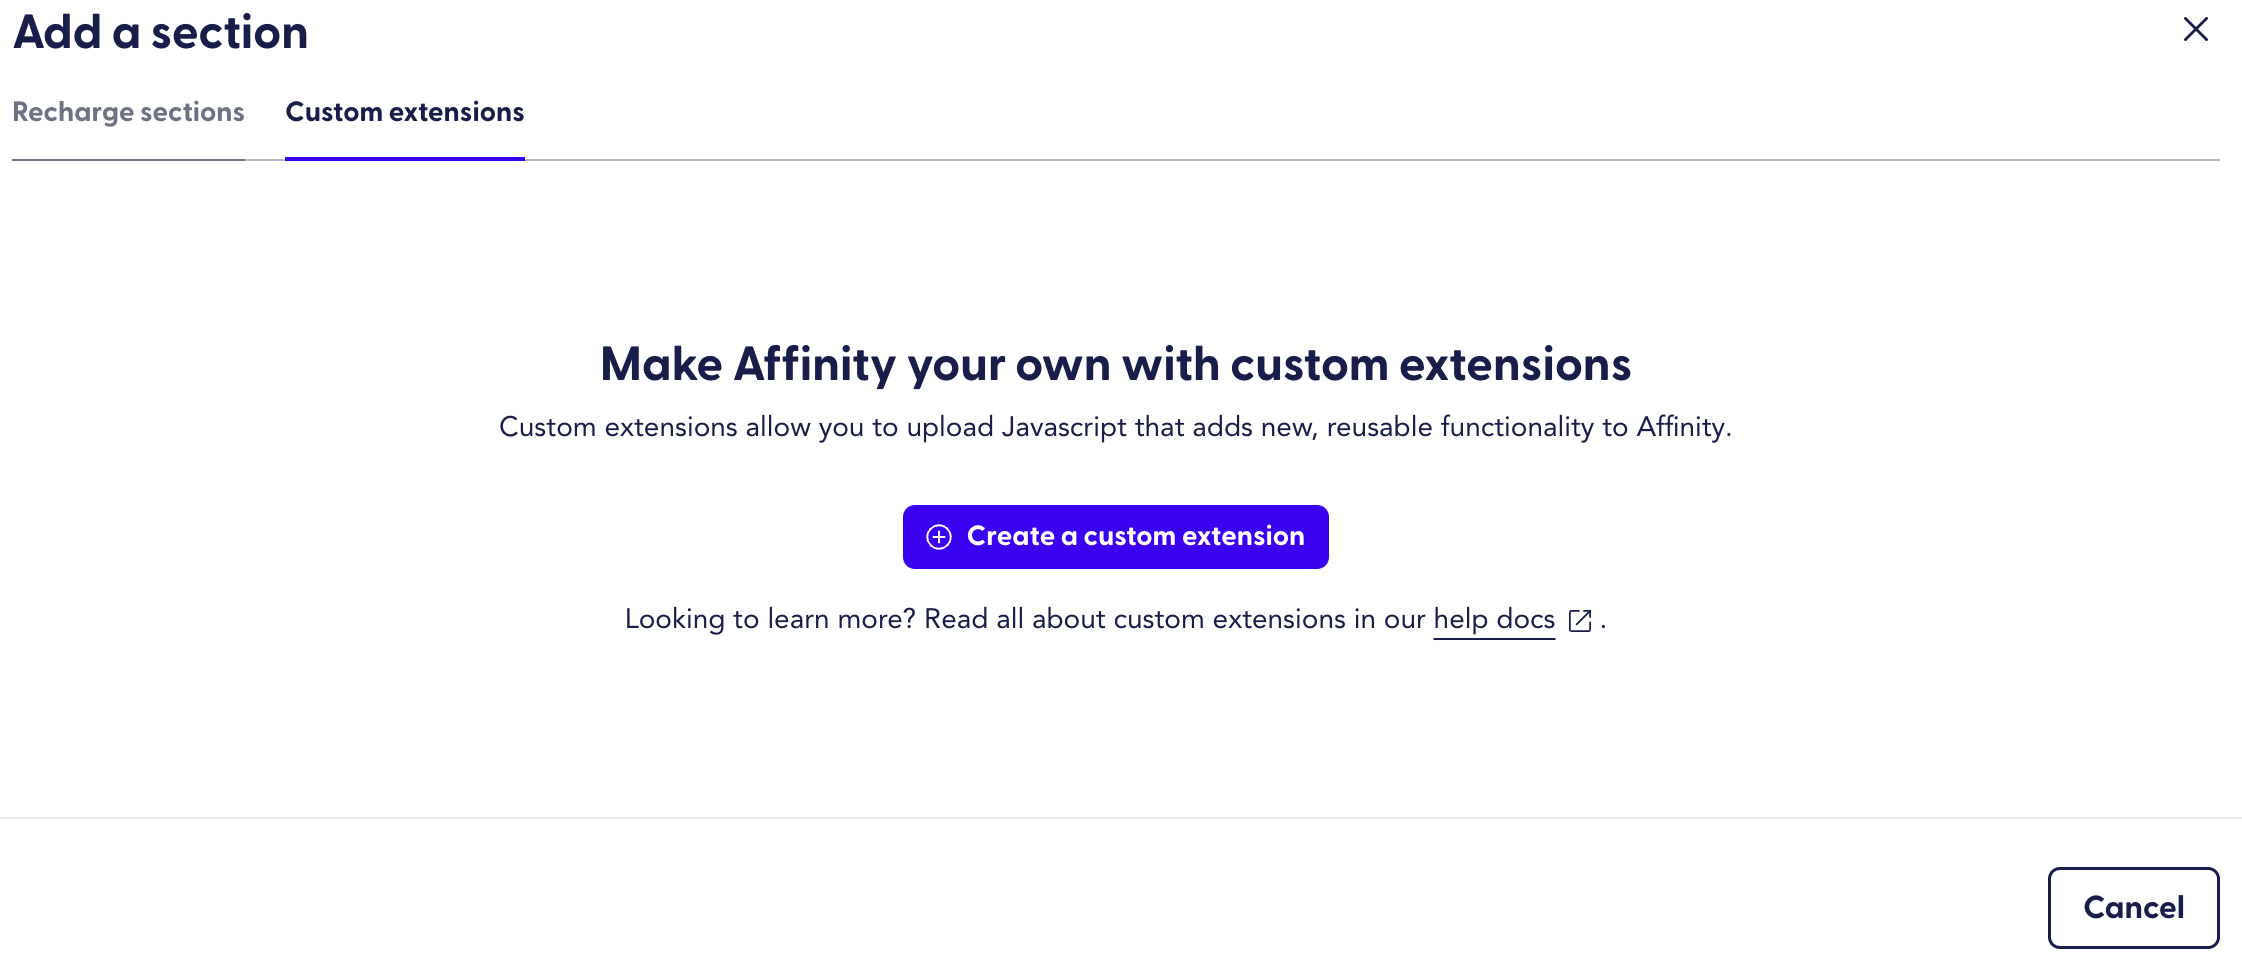Image resolution: width=2242 pixels, height=964 pixels.
Task: Click the Add a section heading
Action: point(160,32)
